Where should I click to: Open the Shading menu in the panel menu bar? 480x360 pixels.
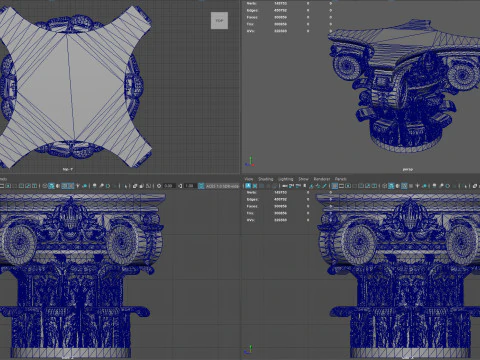[266, 179]
